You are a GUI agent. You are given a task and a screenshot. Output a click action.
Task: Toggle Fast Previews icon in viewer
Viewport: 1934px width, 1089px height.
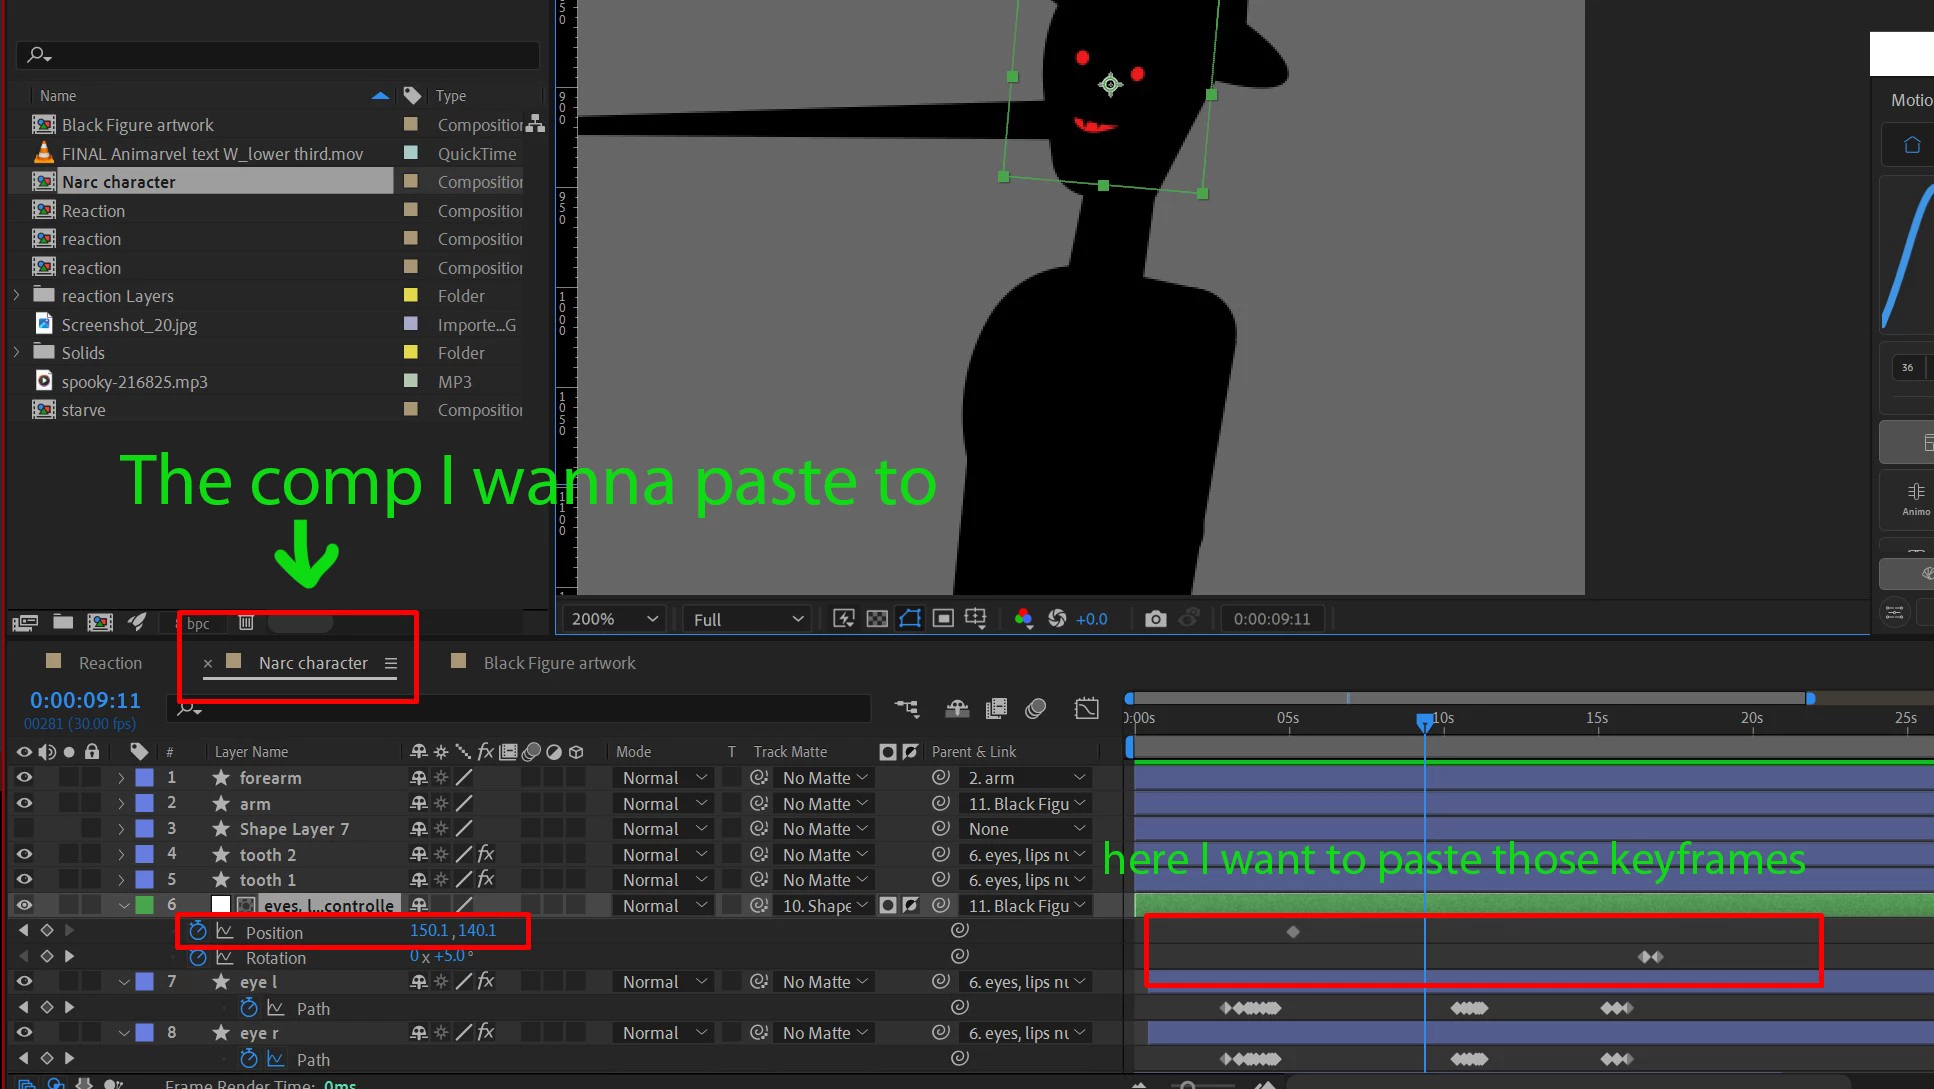[843, 619]
